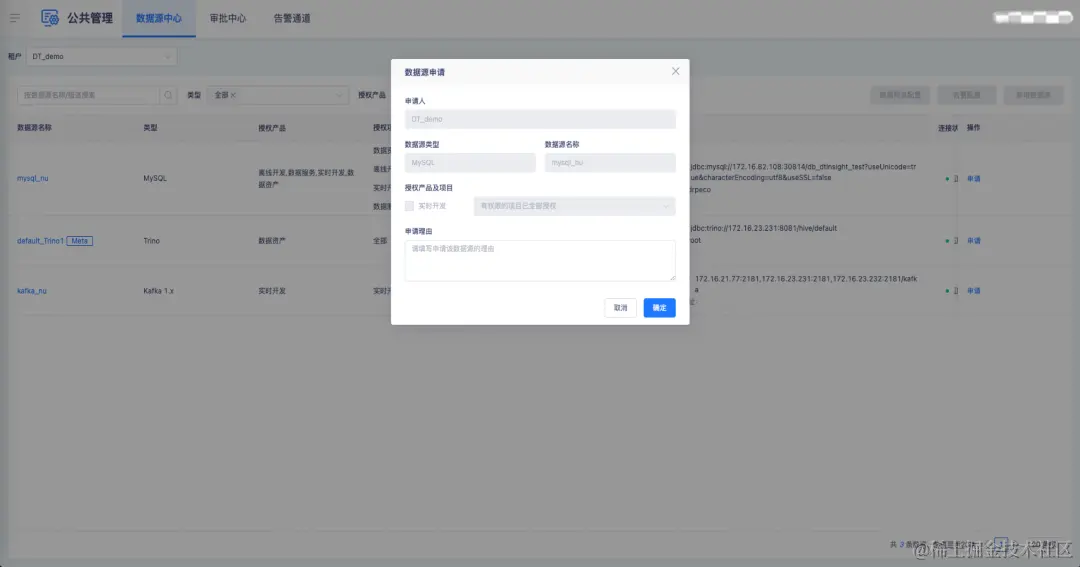Click the Meta tag badge

80,241
